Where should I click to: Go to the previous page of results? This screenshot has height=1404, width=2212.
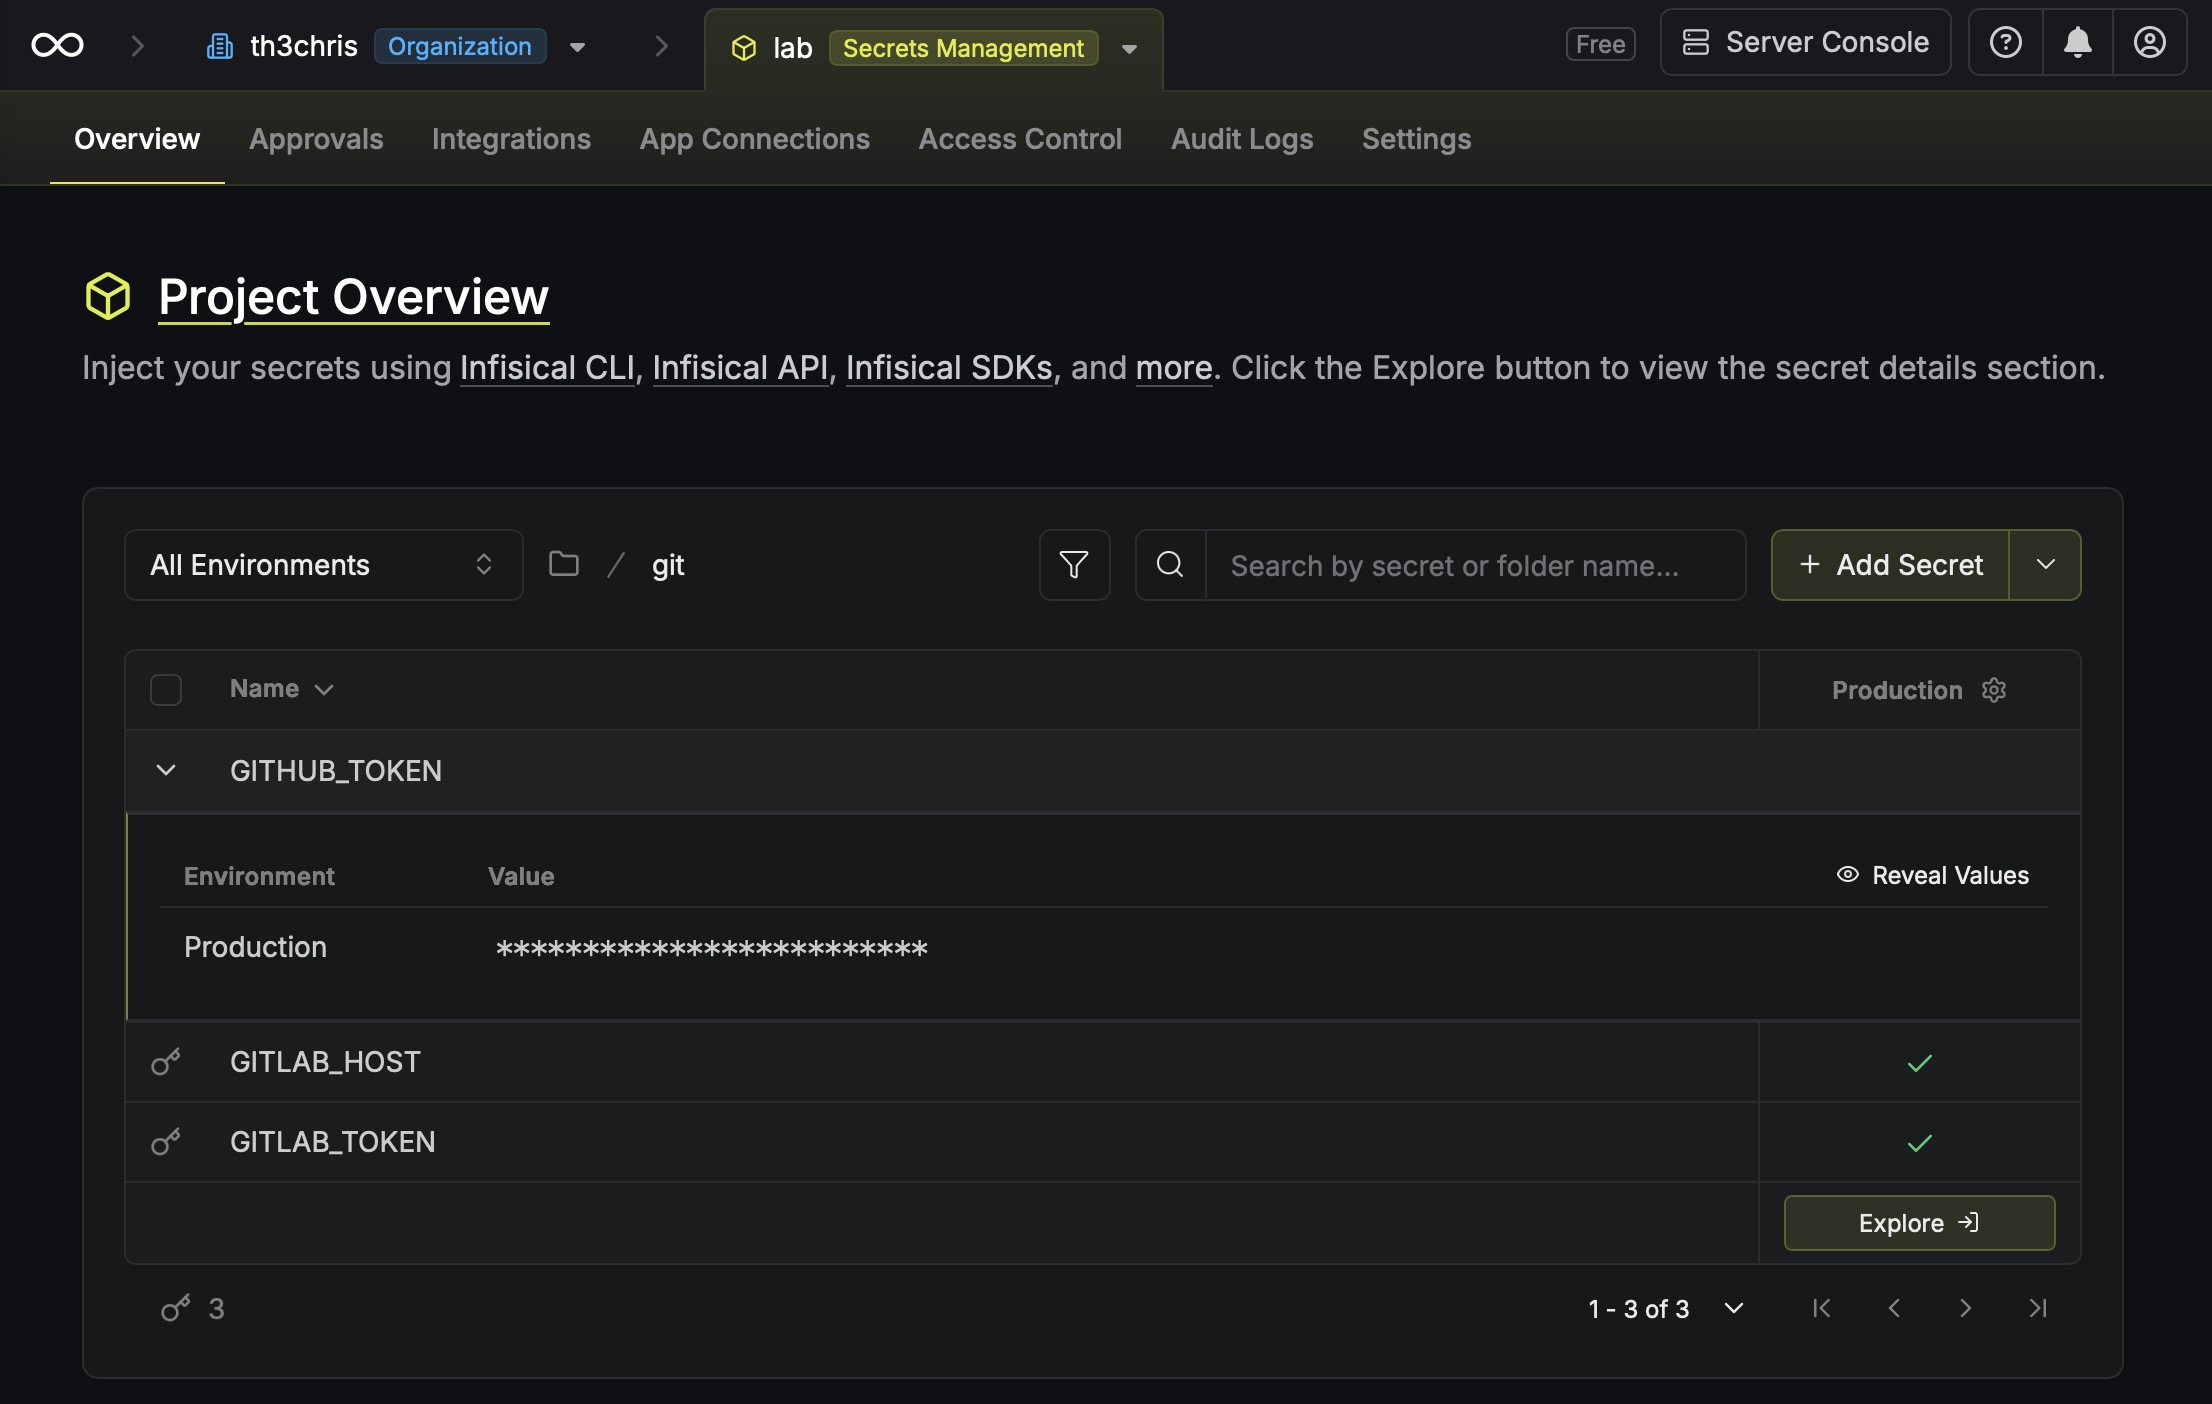point(1894,1308)
